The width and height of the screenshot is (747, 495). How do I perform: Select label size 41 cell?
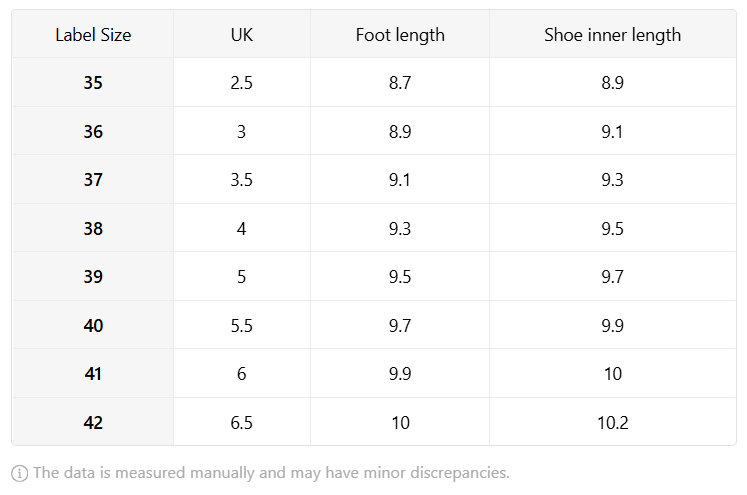tap(93, 374)
